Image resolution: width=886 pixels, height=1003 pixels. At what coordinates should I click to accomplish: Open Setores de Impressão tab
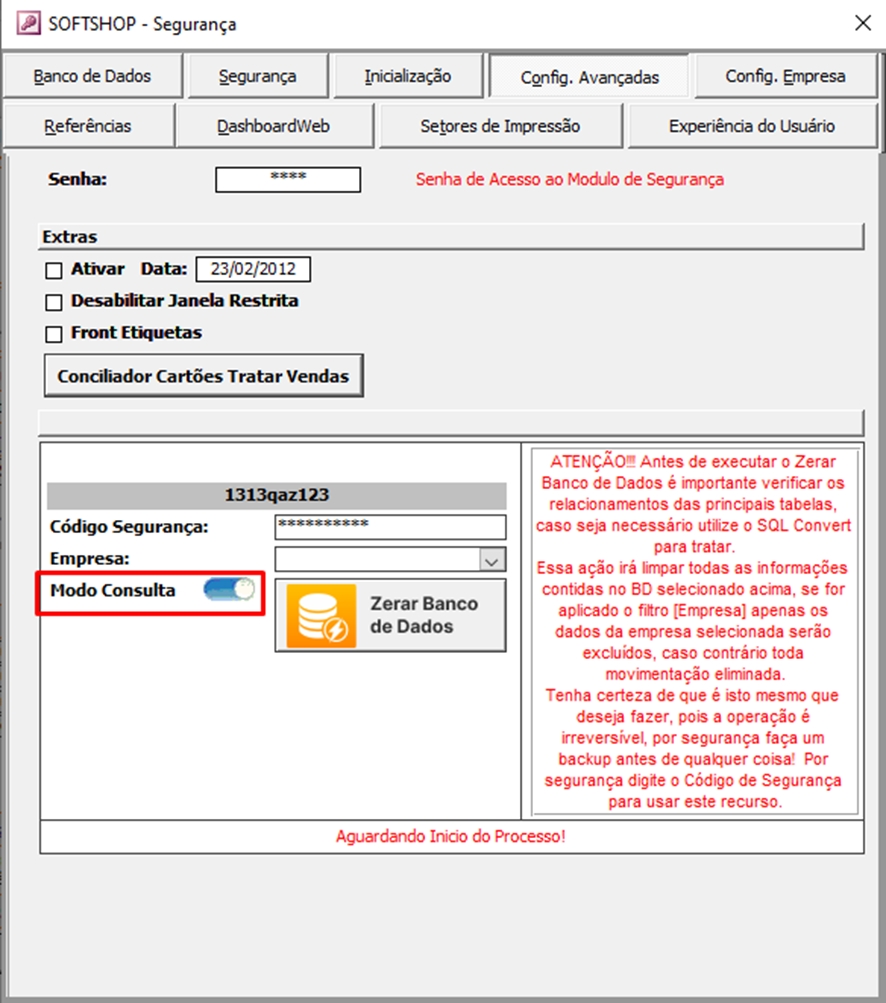[x=500, y=126]
